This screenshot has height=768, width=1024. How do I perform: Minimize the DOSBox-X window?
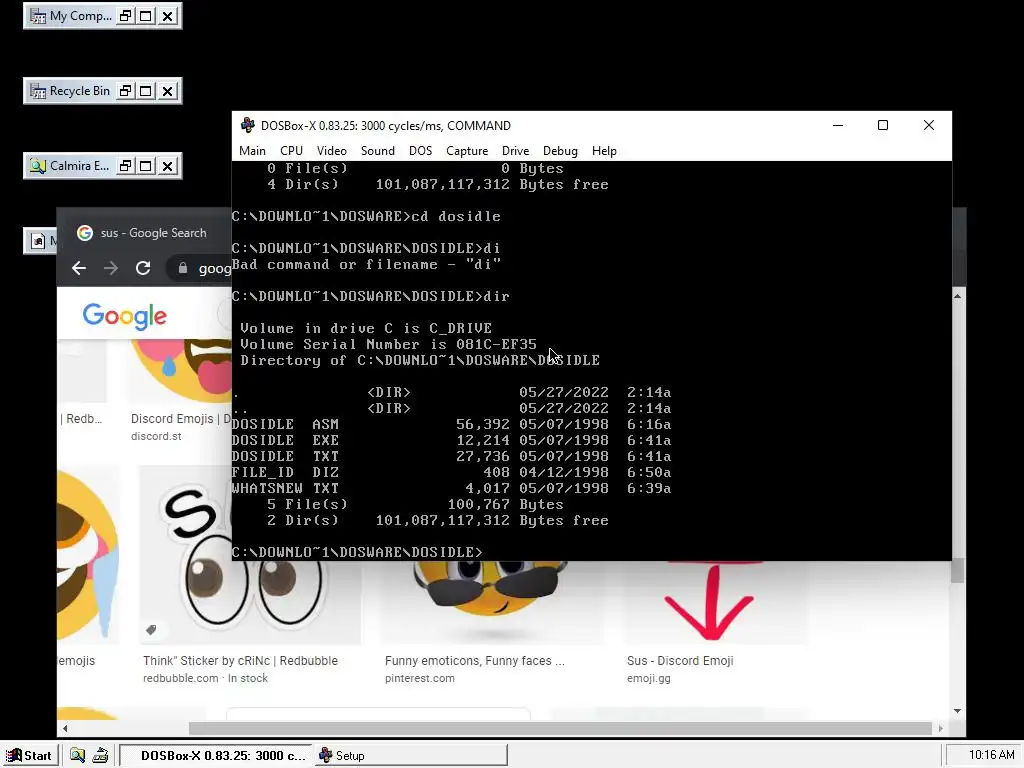(x=838, y=125)
